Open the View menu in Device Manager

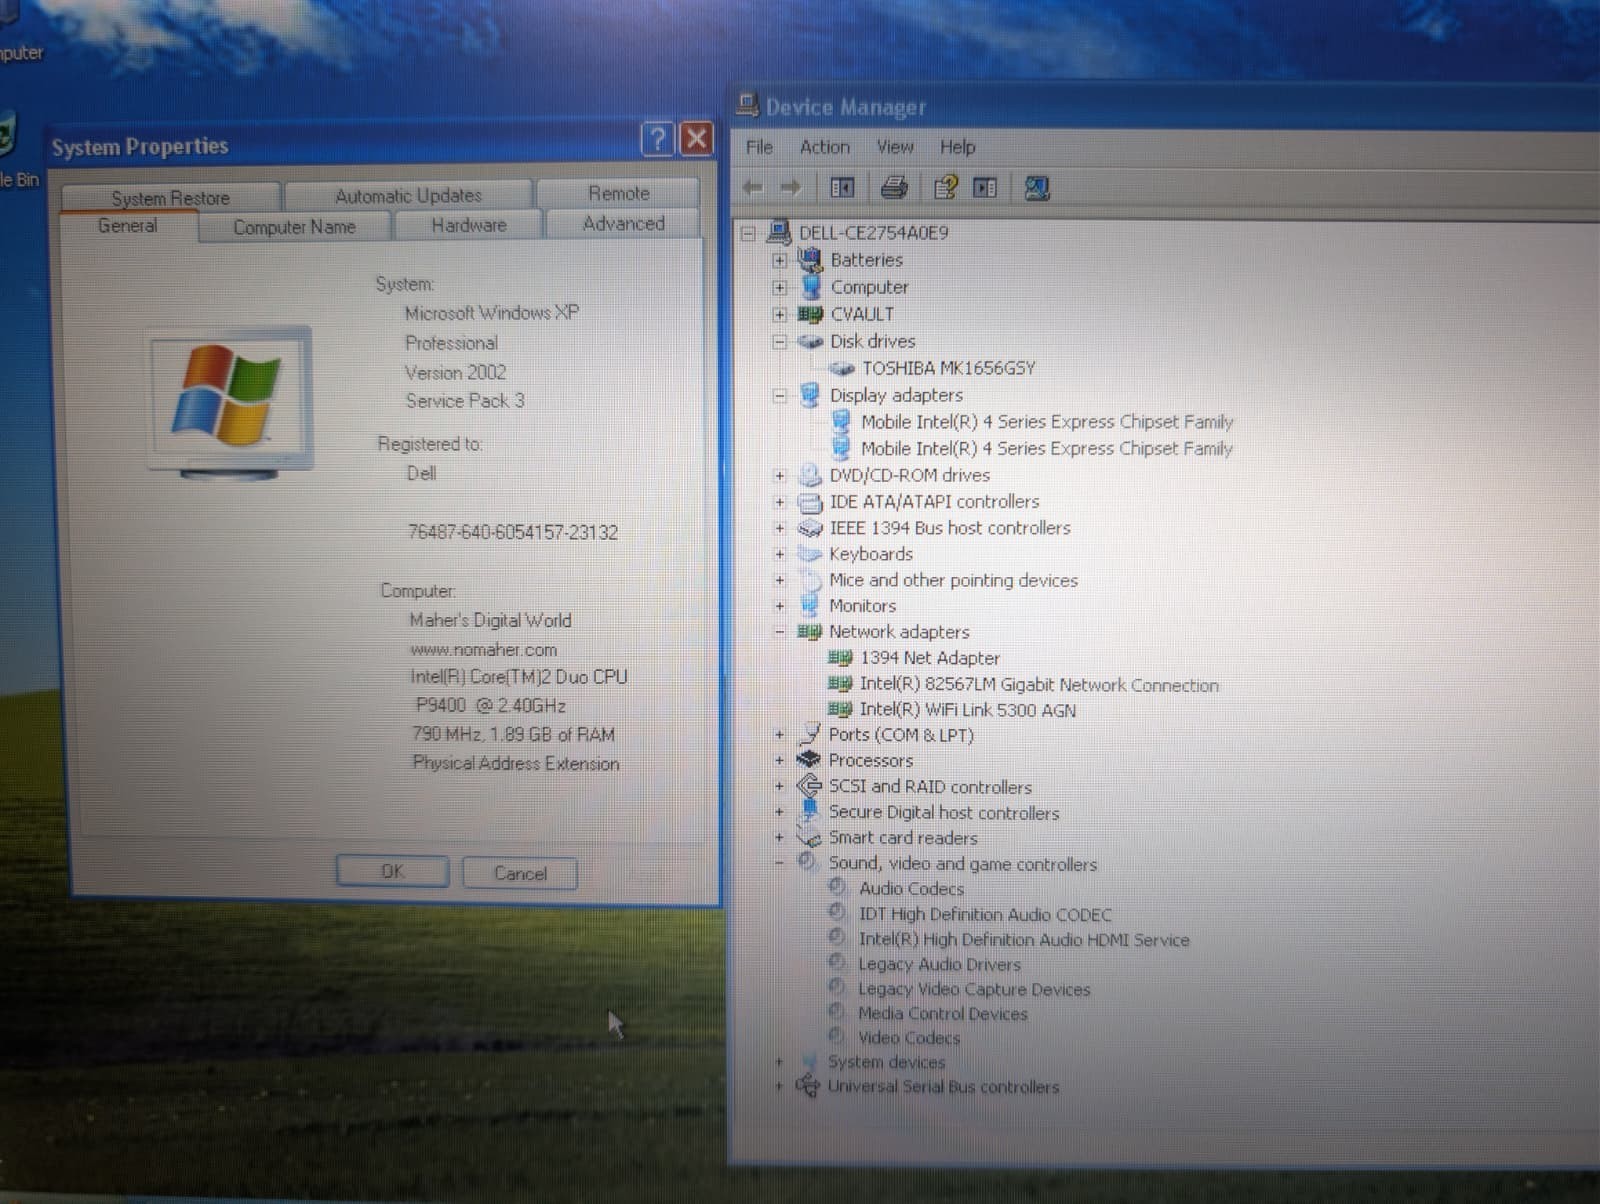tap(894, 147)
